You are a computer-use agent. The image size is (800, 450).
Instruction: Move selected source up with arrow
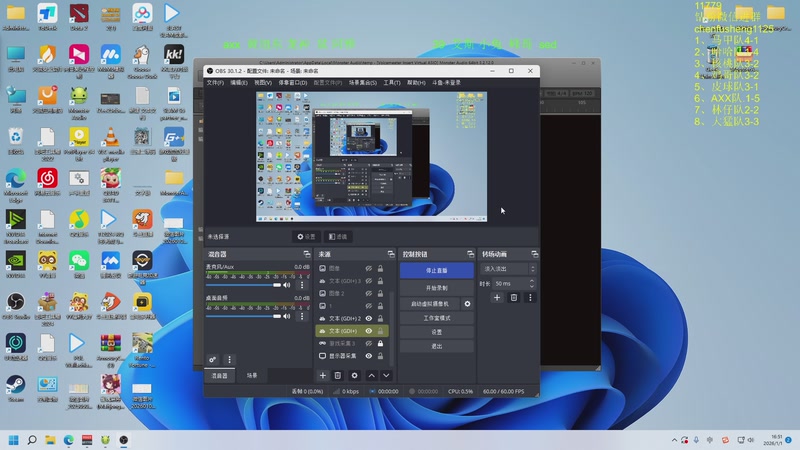click(371, 376)
